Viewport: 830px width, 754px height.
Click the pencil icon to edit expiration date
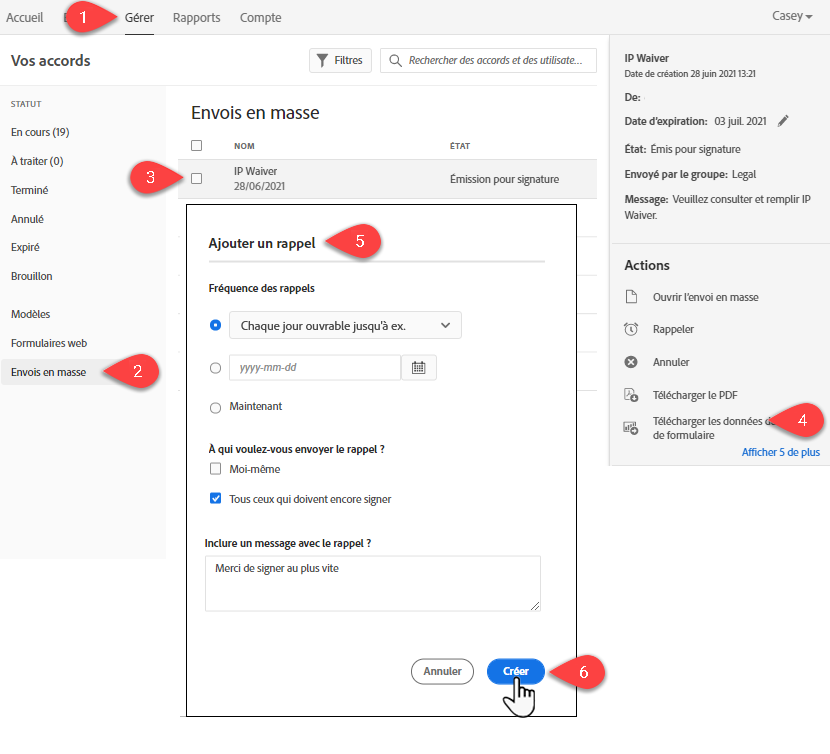click(x=783, y=121)
